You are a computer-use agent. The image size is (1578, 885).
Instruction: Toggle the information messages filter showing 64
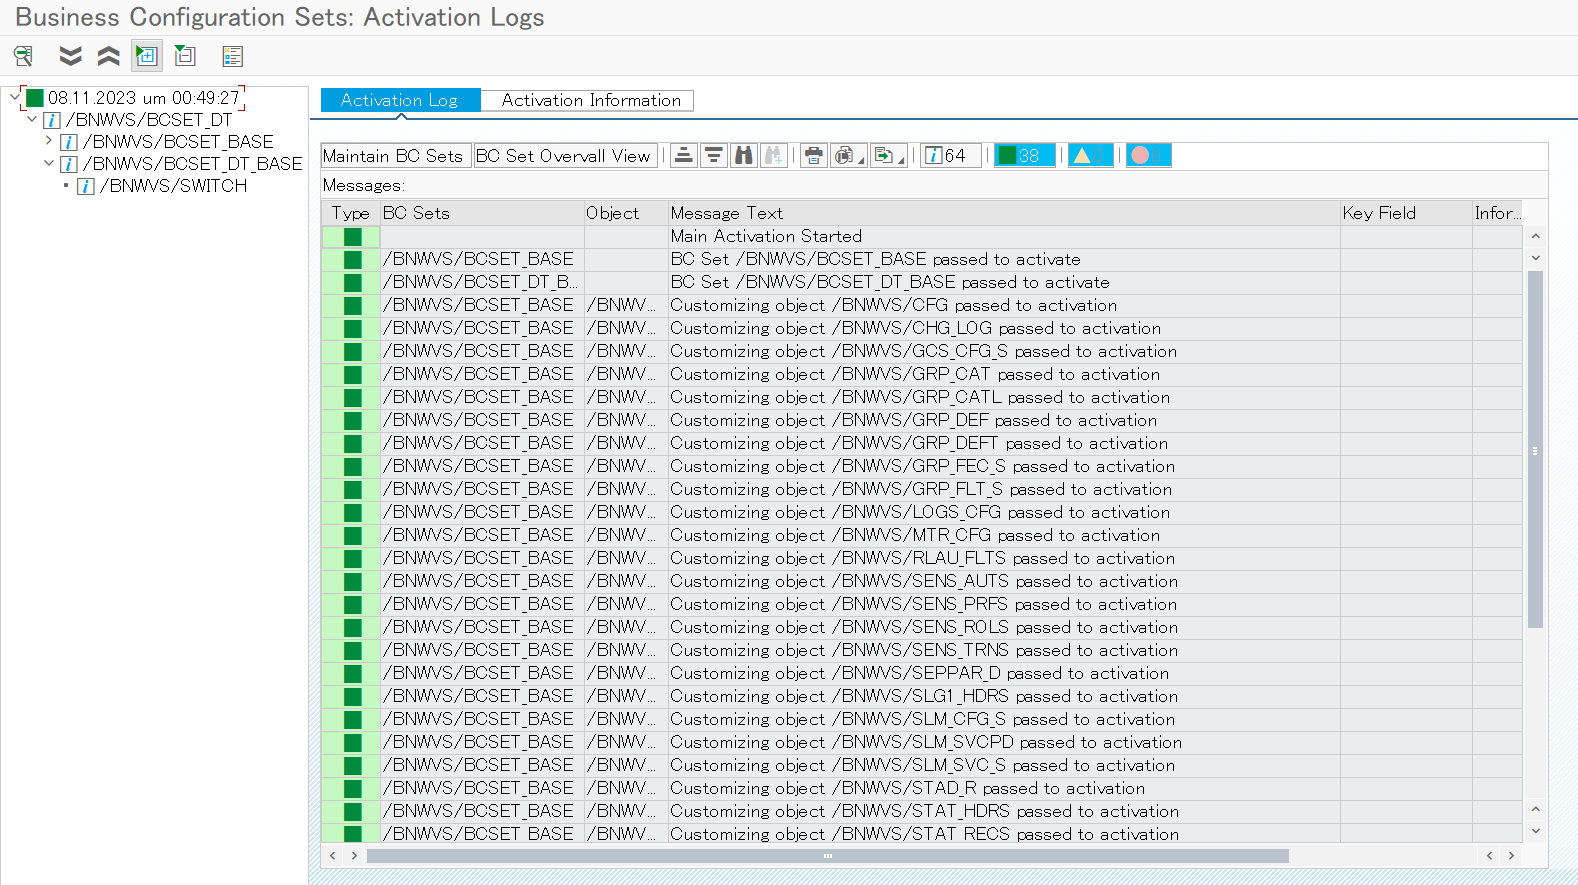coord(948,155)
